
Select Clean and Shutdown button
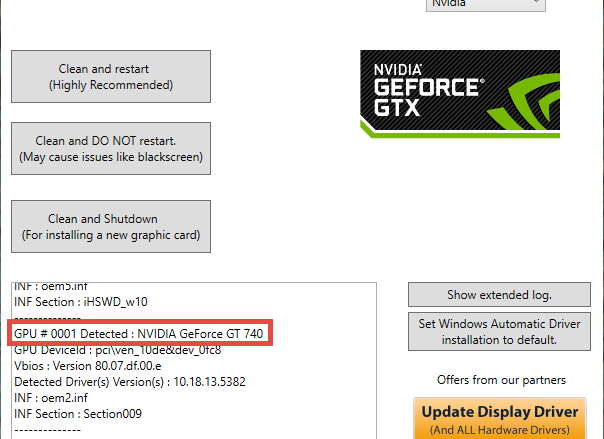111,226
